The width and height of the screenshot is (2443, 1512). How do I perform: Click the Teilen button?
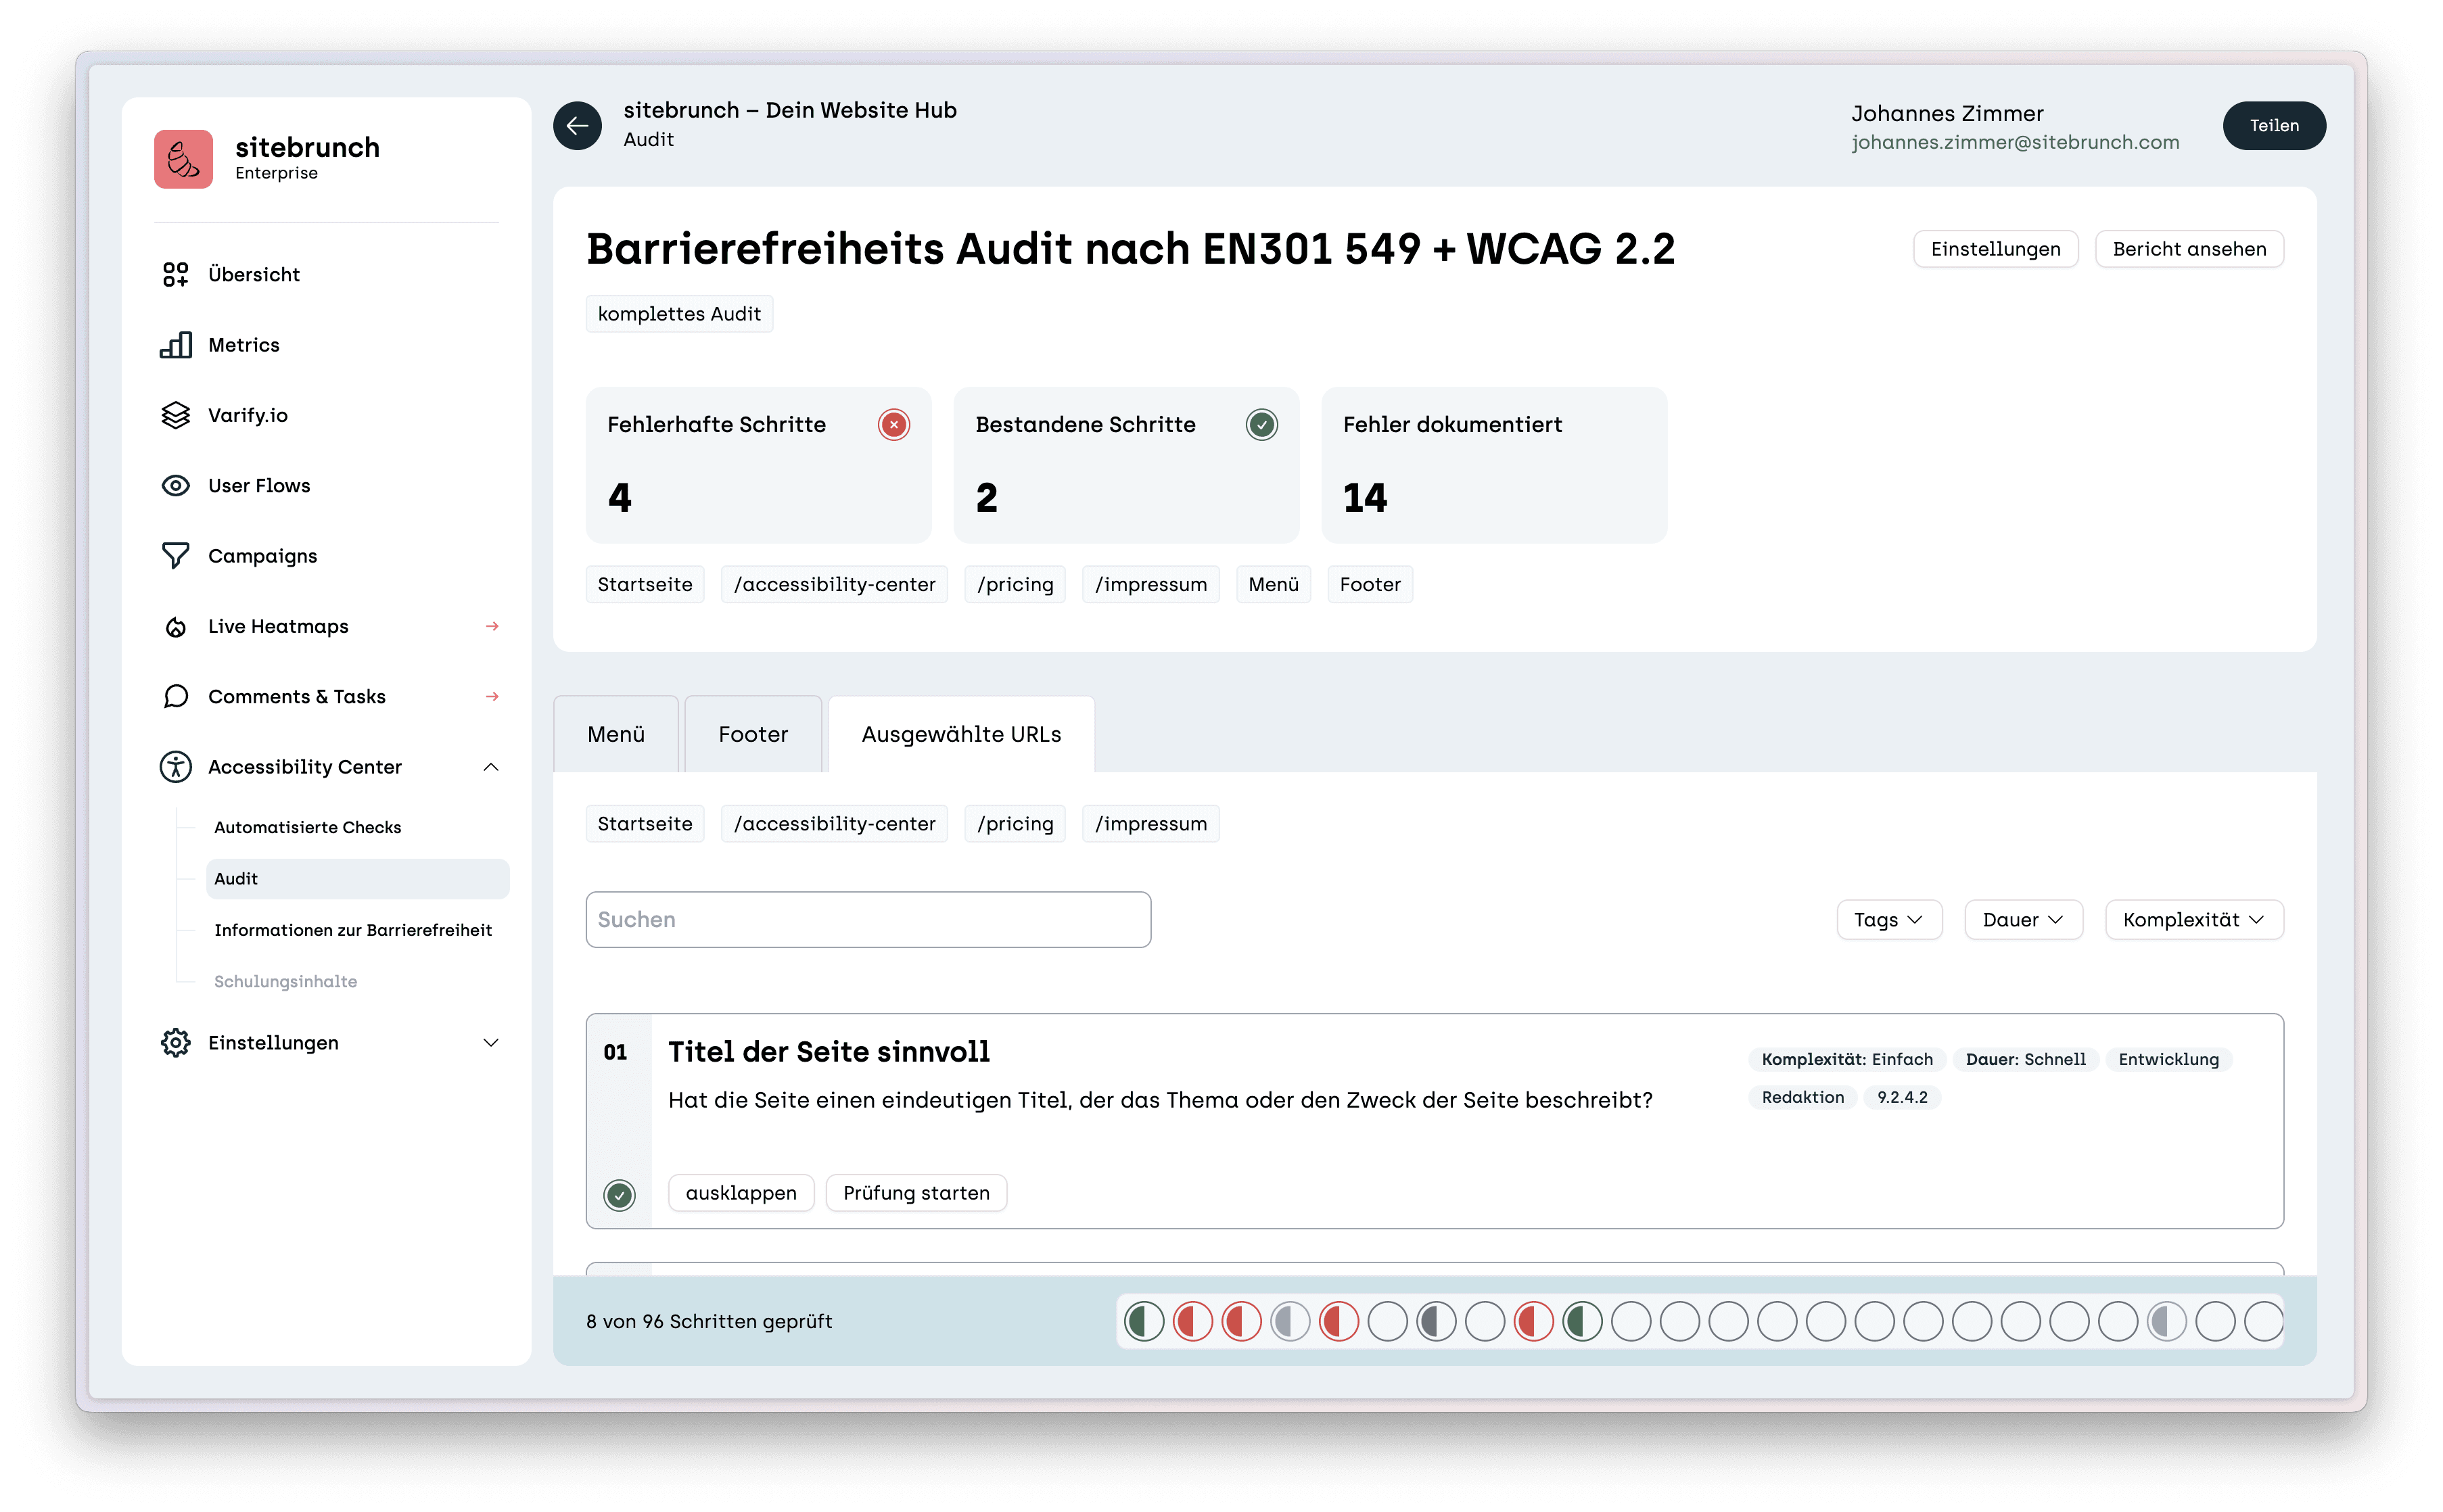[2274, 125]
